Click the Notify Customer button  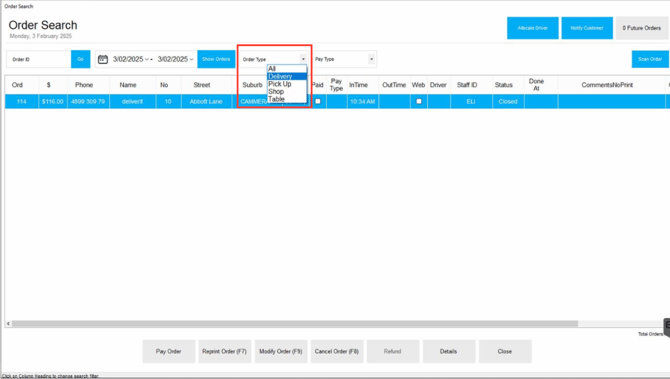click(x=587, y=28)
